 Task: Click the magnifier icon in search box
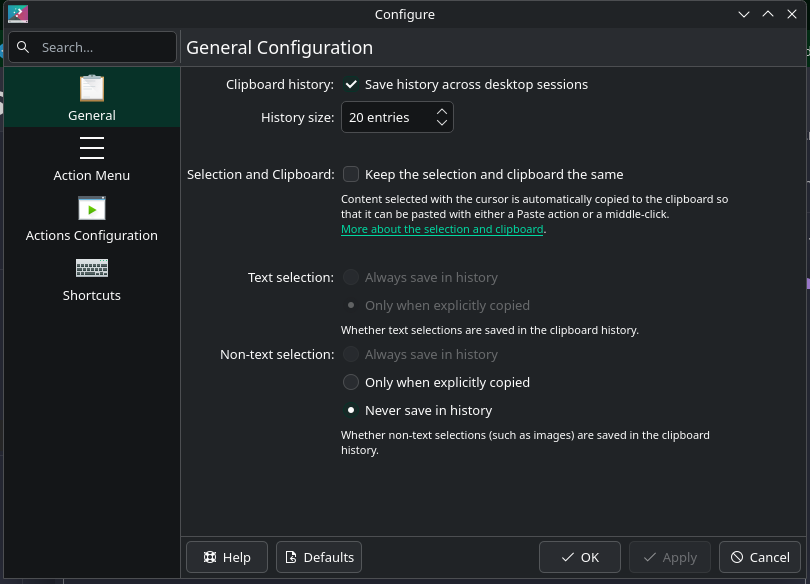(x=23, y=47)
